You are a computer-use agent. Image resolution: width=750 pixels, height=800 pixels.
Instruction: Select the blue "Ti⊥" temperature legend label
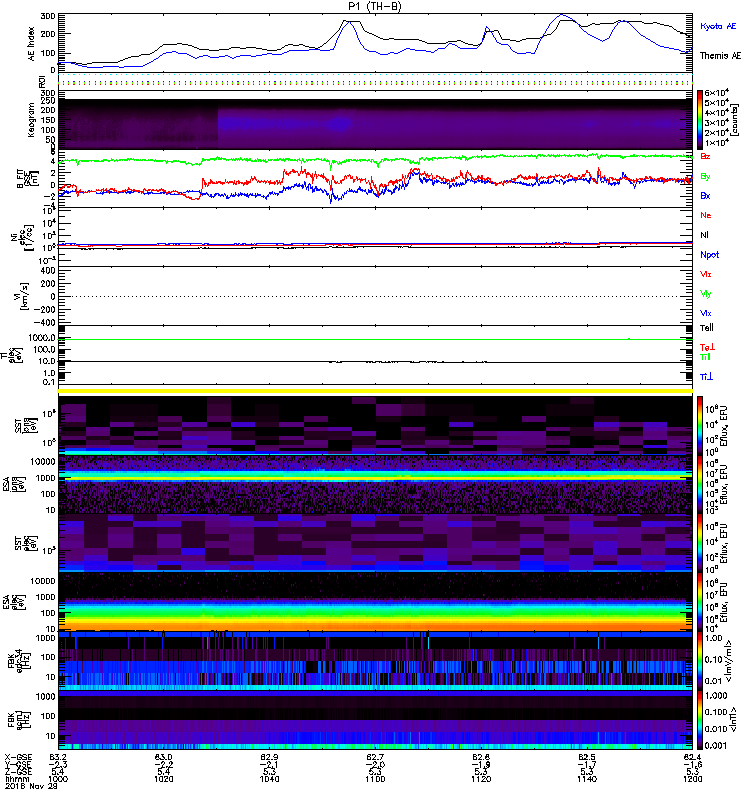pyautogui.click(x=706, y=377)
